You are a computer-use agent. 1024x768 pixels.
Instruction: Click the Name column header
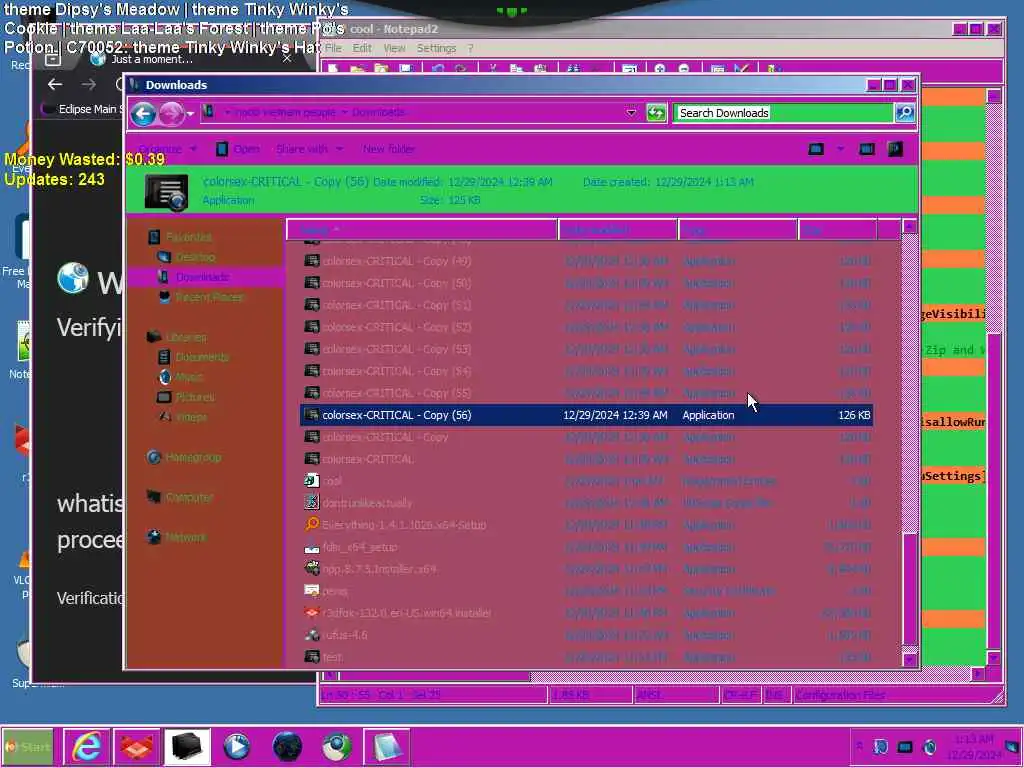[422, 230]
